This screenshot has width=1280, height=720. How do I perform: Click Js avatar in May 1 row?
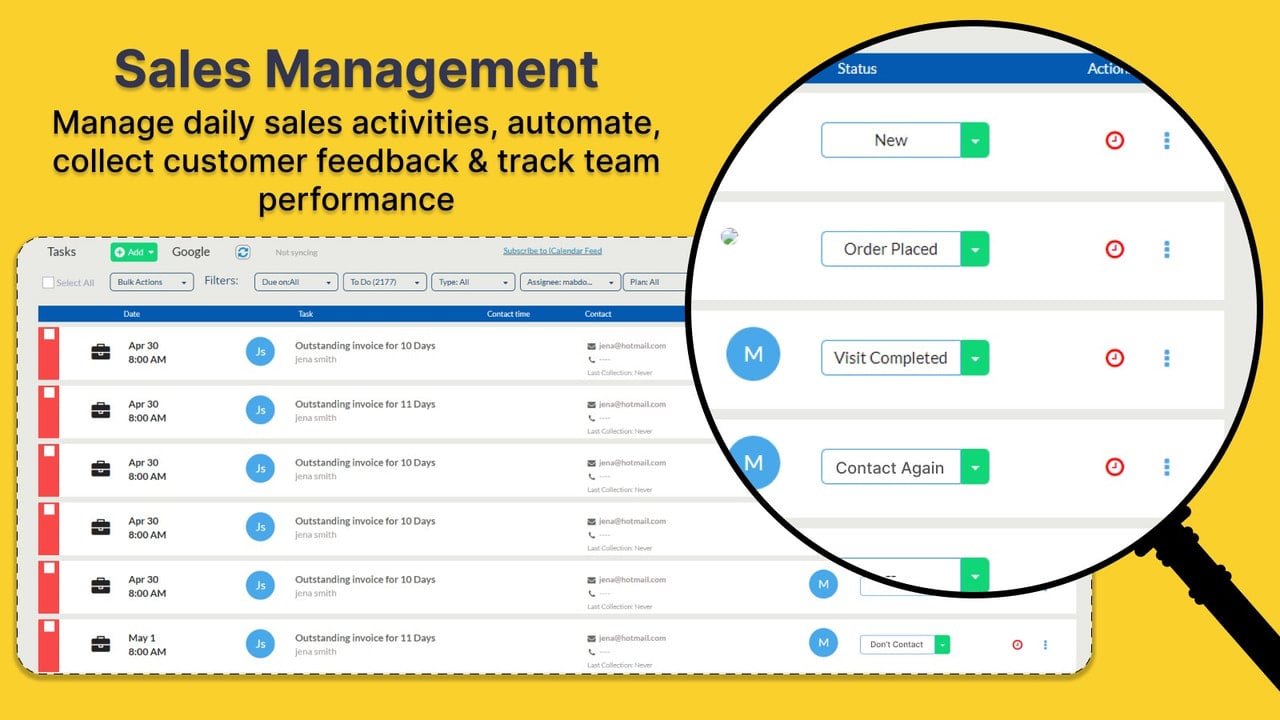tap(260, 644)
